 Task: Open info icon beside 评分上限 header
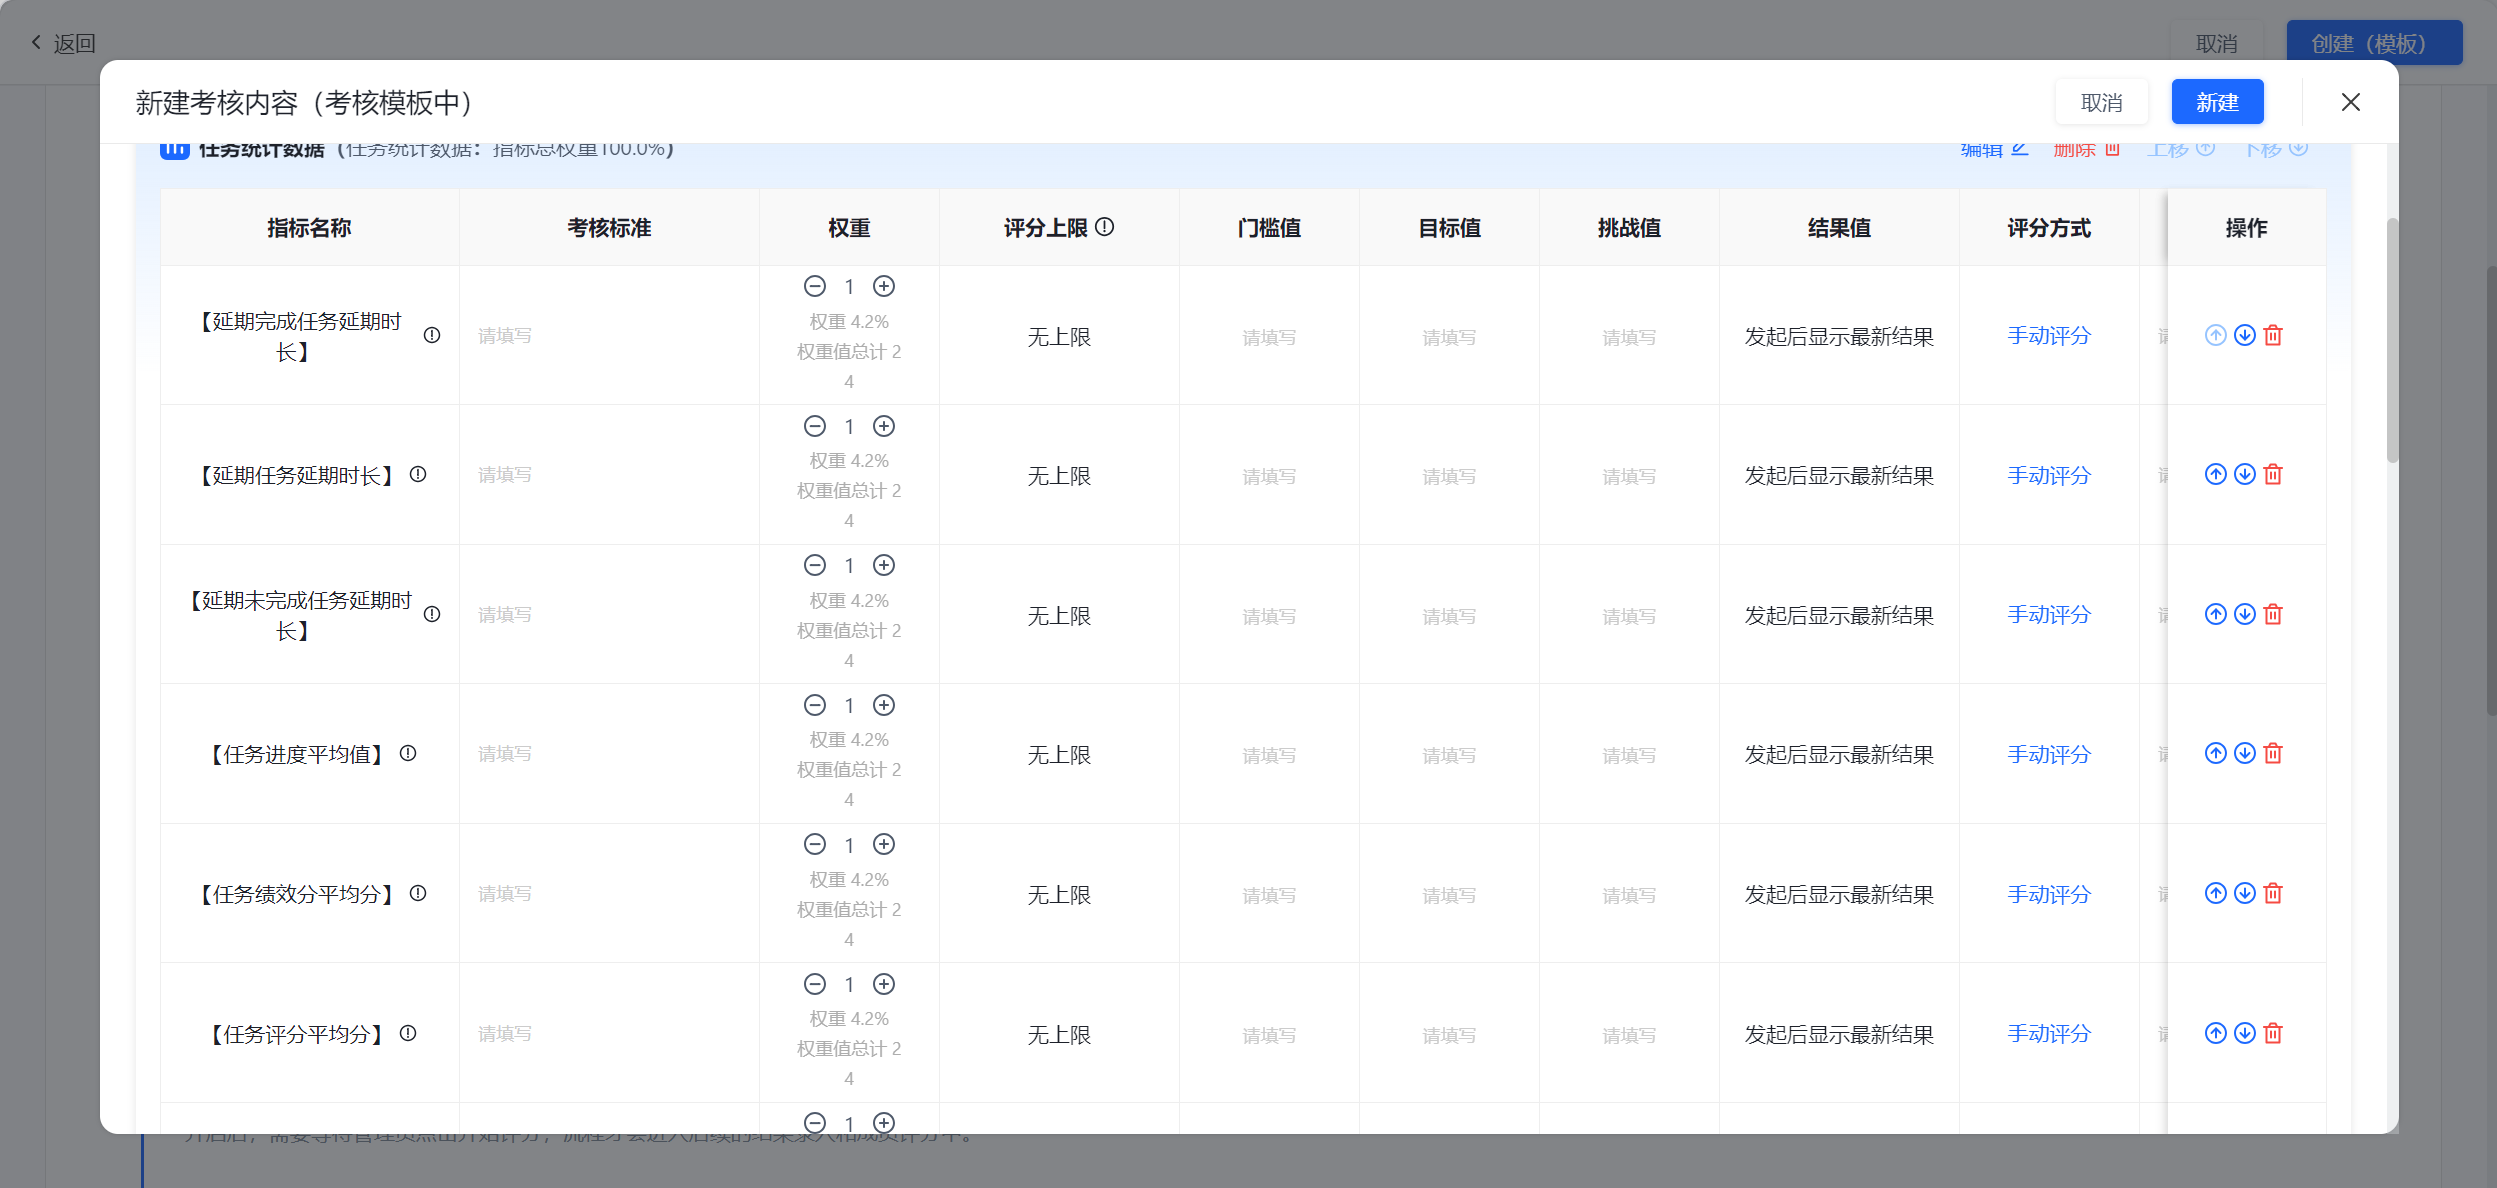point(1105,228)
